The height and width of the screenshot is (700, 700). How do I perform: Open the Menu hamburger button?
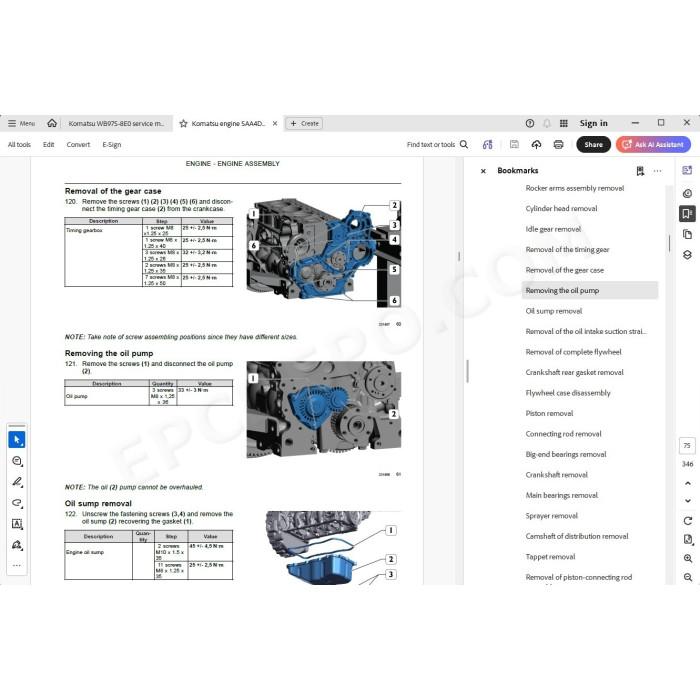21,123
